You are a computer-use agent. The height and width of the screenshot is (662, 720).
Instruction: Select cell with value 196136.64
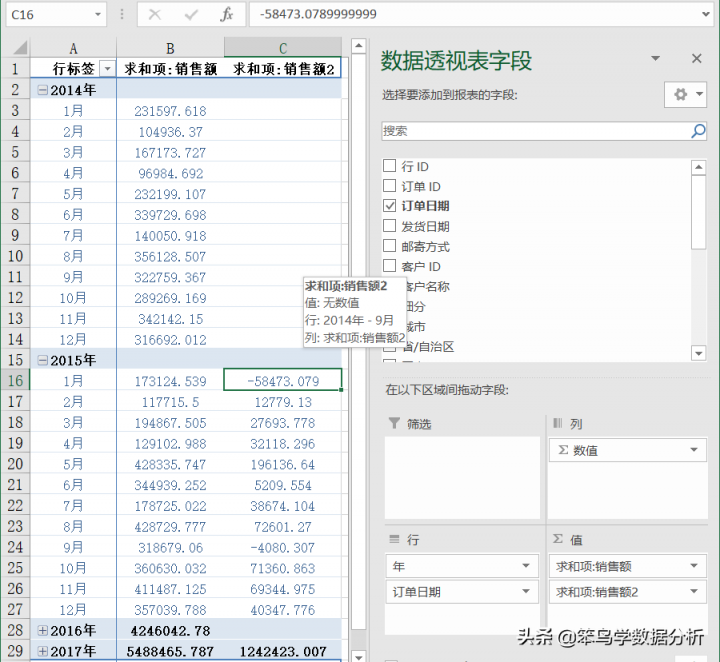283,464
